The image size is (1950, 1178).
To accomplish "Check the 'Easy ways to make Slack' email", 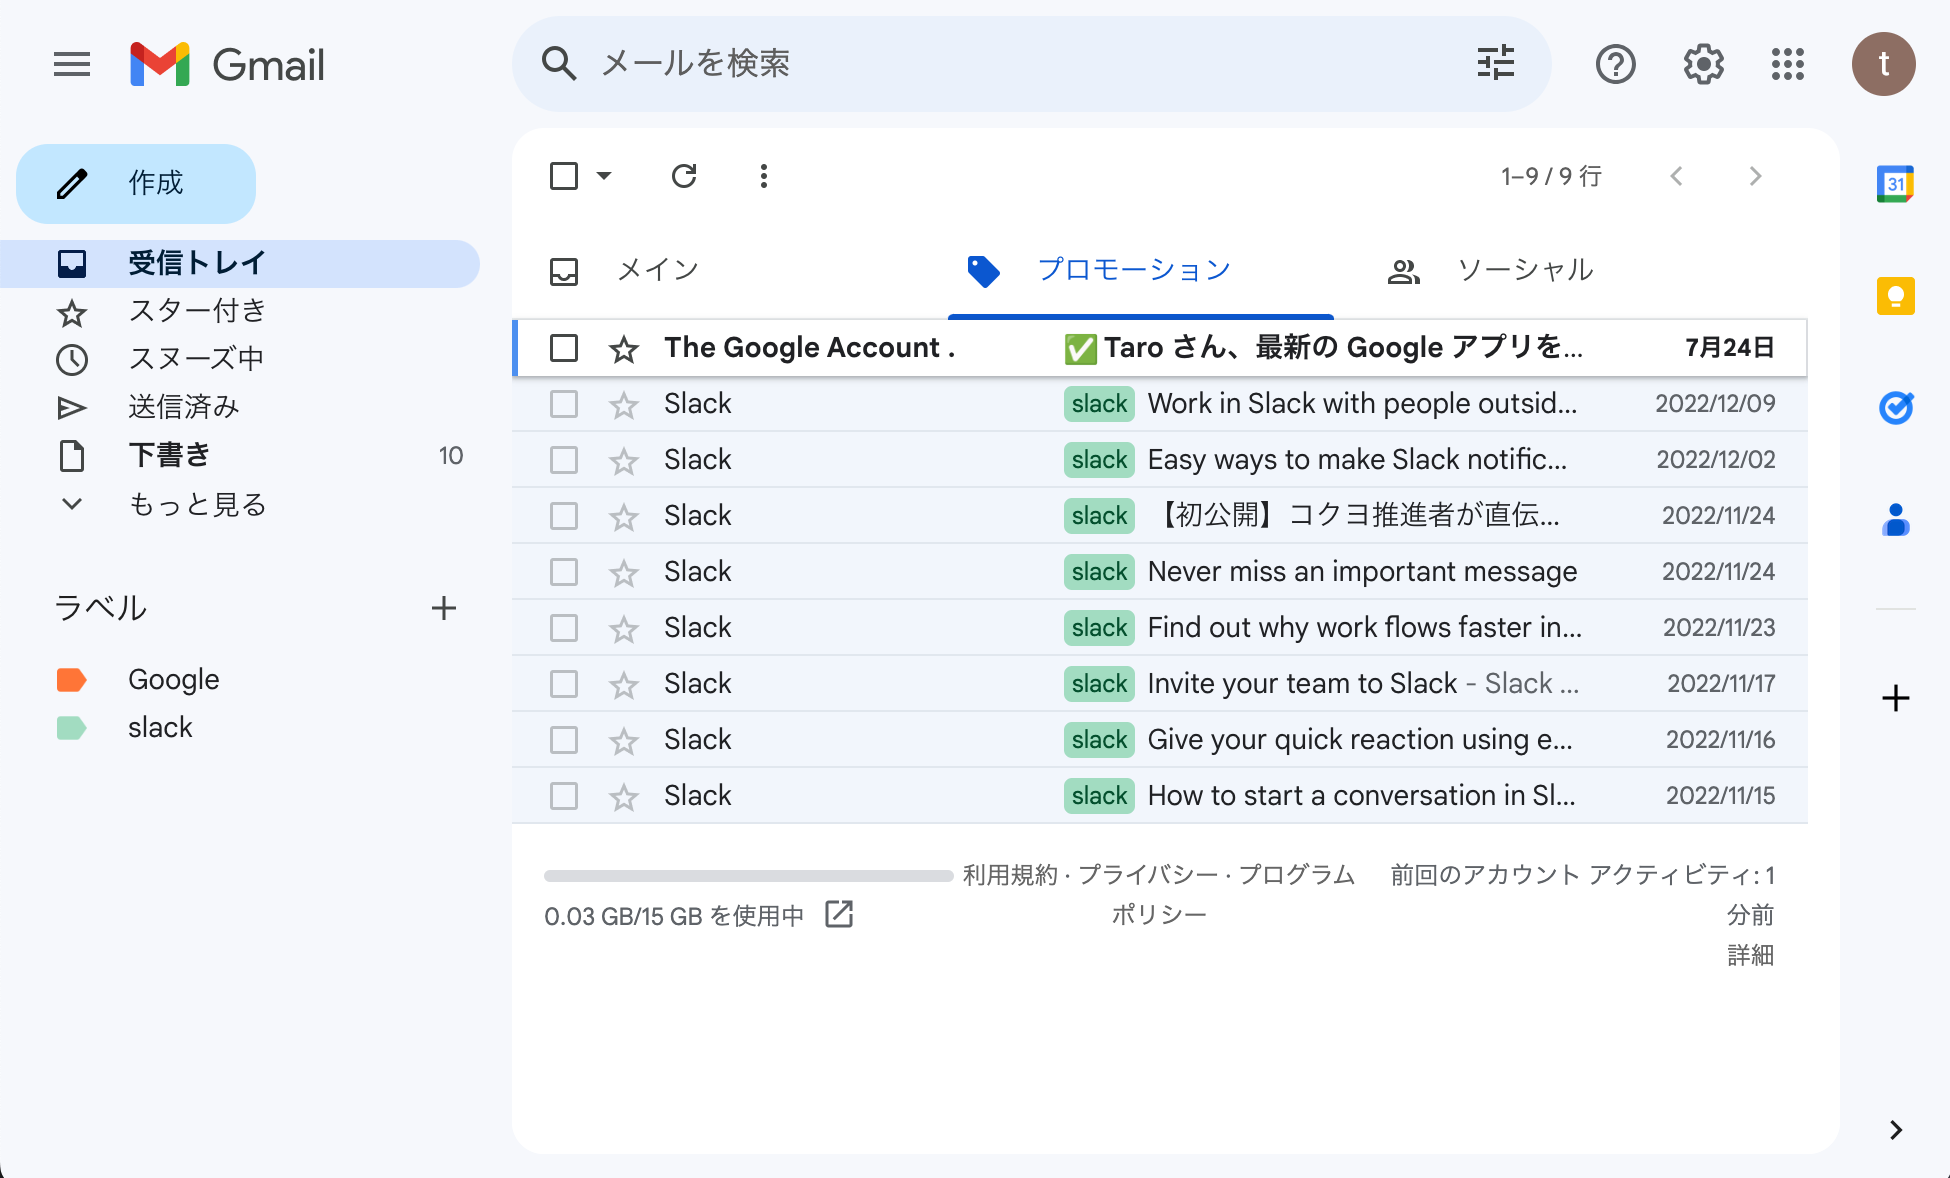I will tap(564, 460).
